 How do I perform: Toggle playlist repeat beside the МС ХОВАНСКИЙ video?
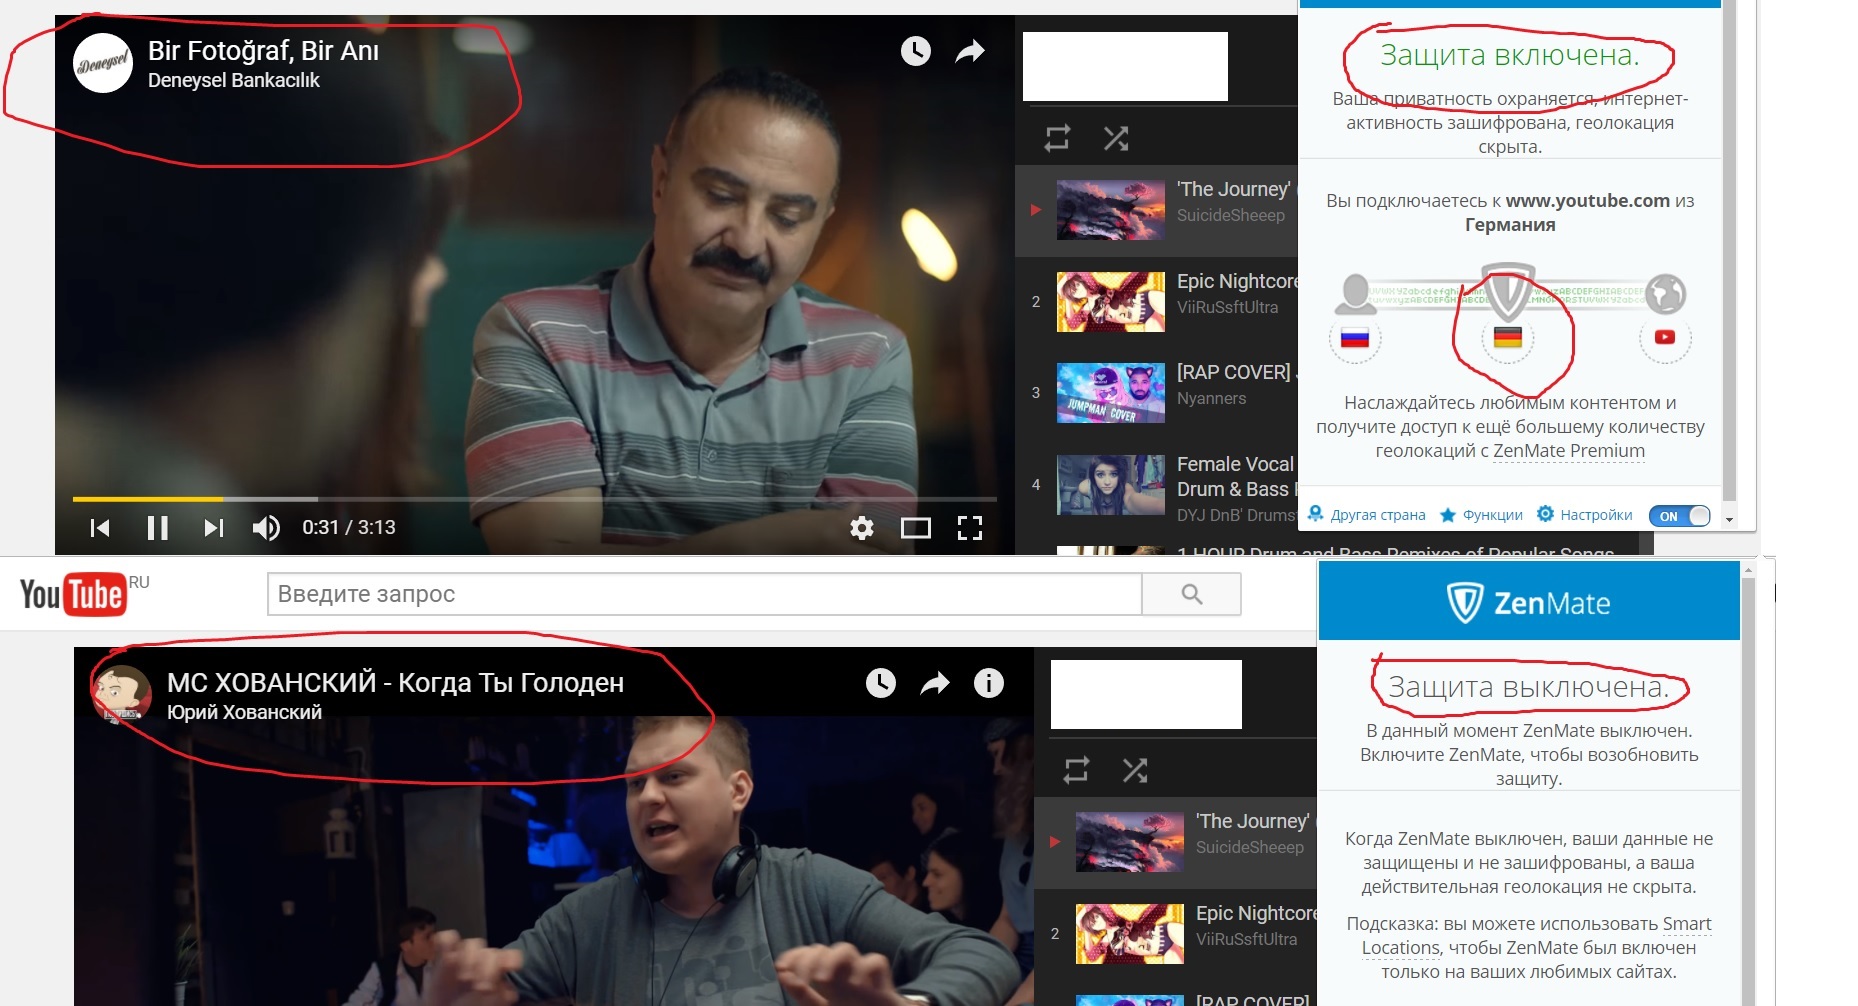tap(1077, 769)
